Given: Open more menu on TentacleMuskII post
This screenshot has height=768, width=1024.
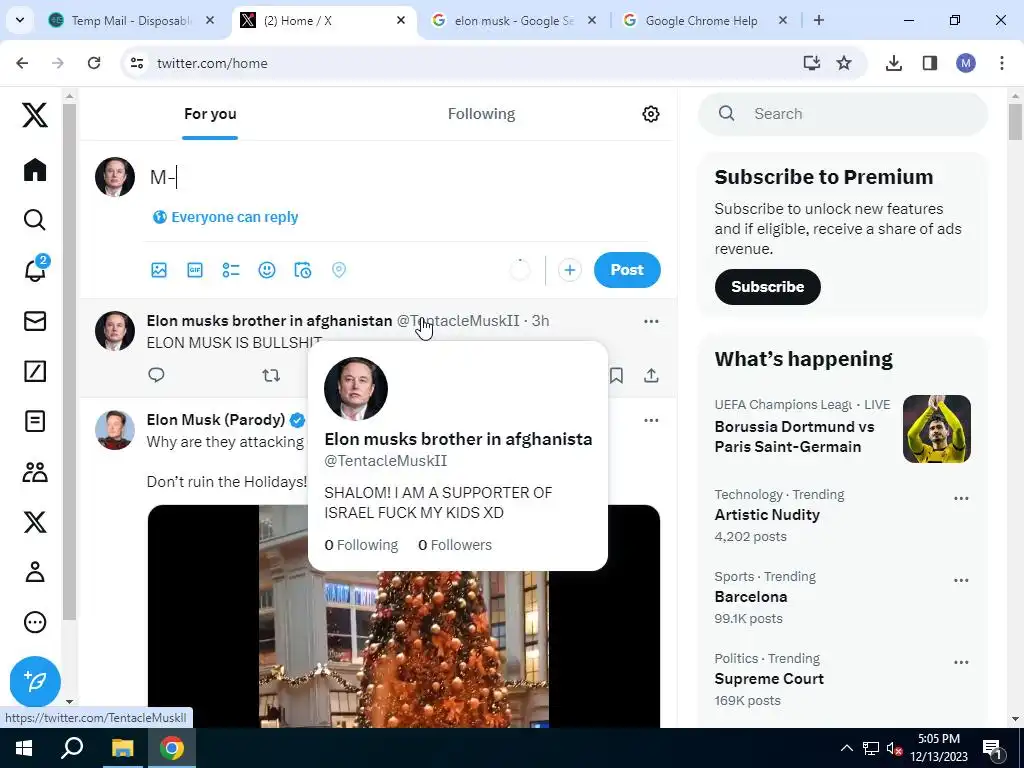Looking at the screenshot, I should (x=651, y=321).
